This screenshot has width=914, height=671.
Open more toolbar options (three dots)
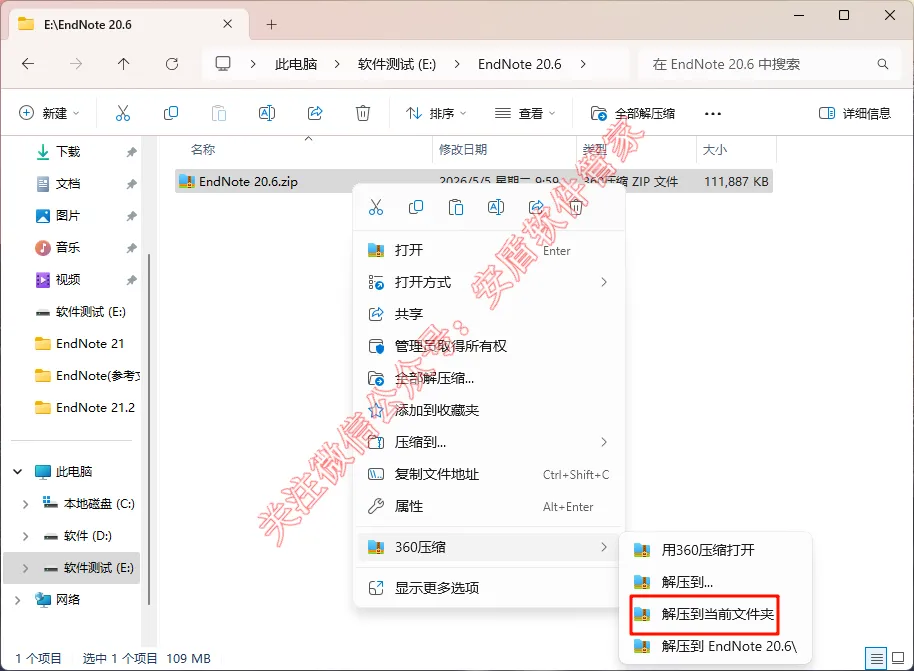712,114
